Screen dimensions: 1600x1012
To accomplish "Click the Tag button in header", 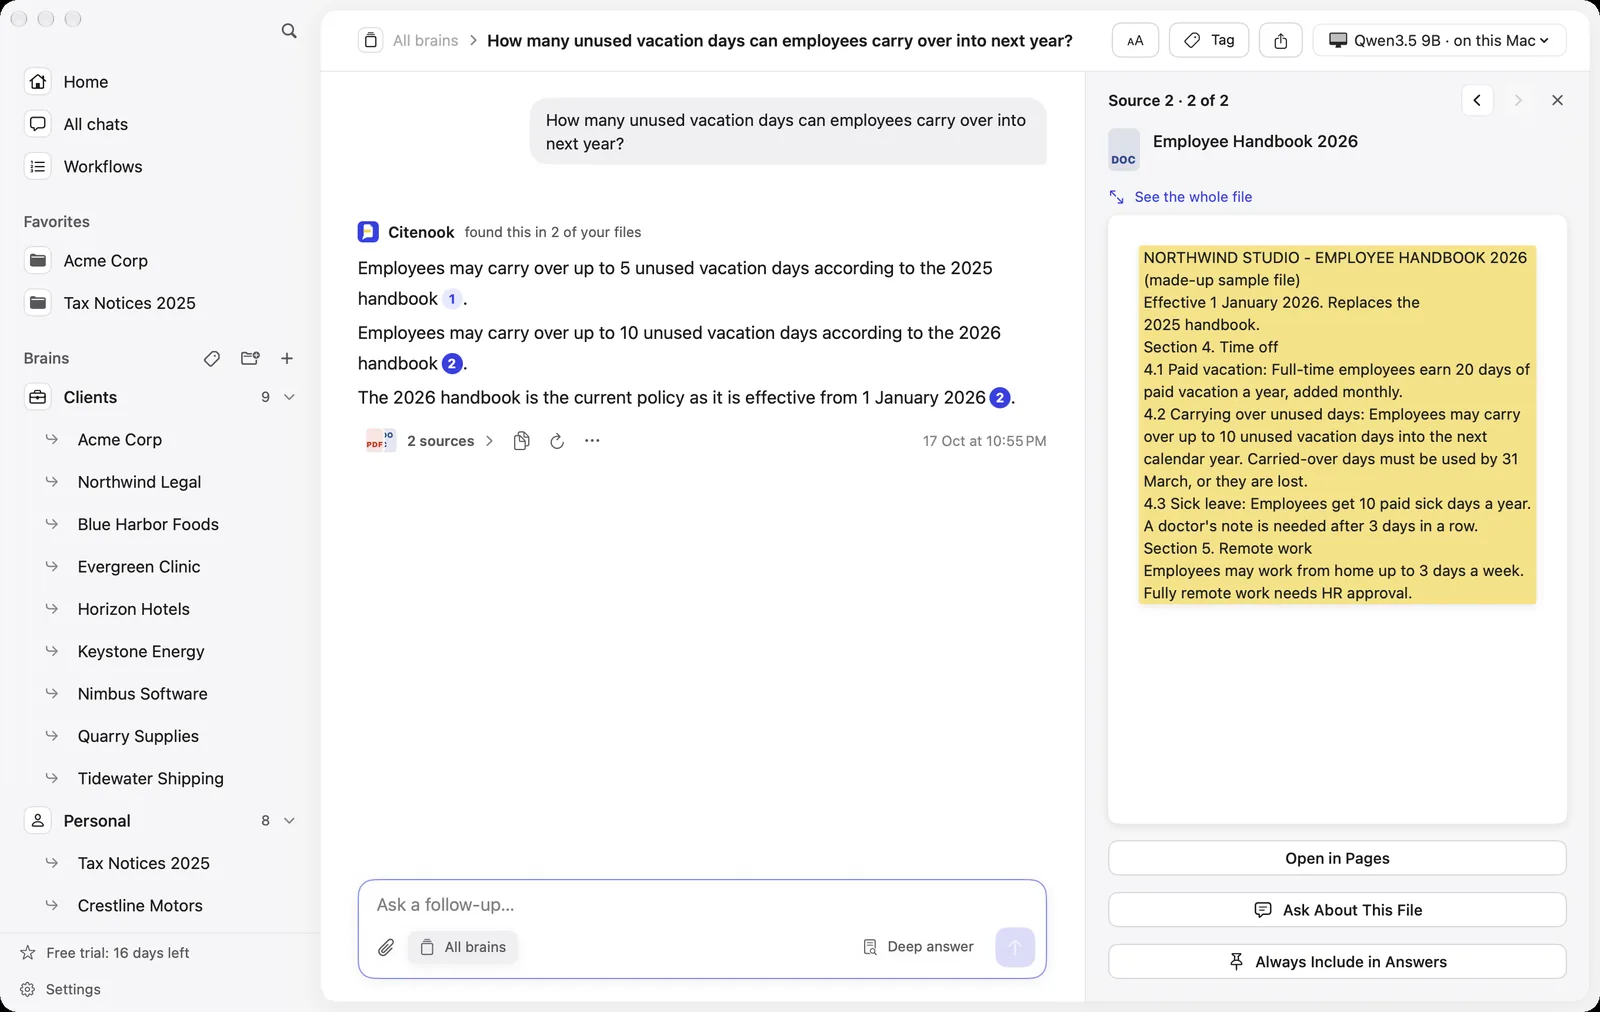I will 1209,41.
